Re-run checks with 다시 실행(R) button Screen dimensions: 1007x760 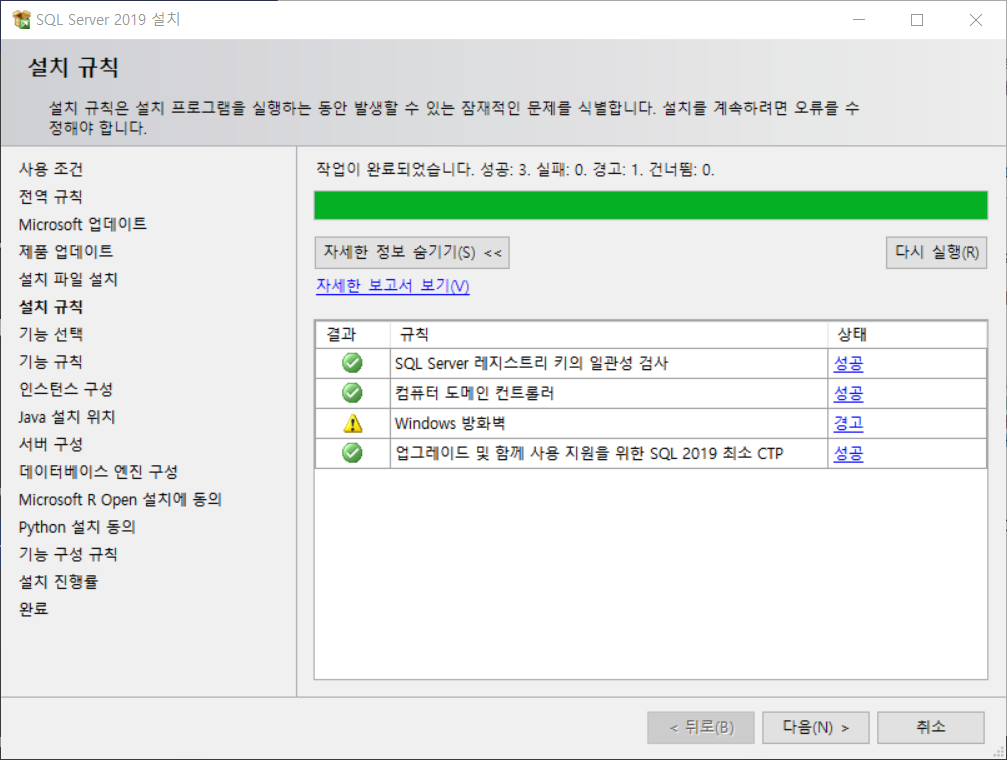point(936,252)
